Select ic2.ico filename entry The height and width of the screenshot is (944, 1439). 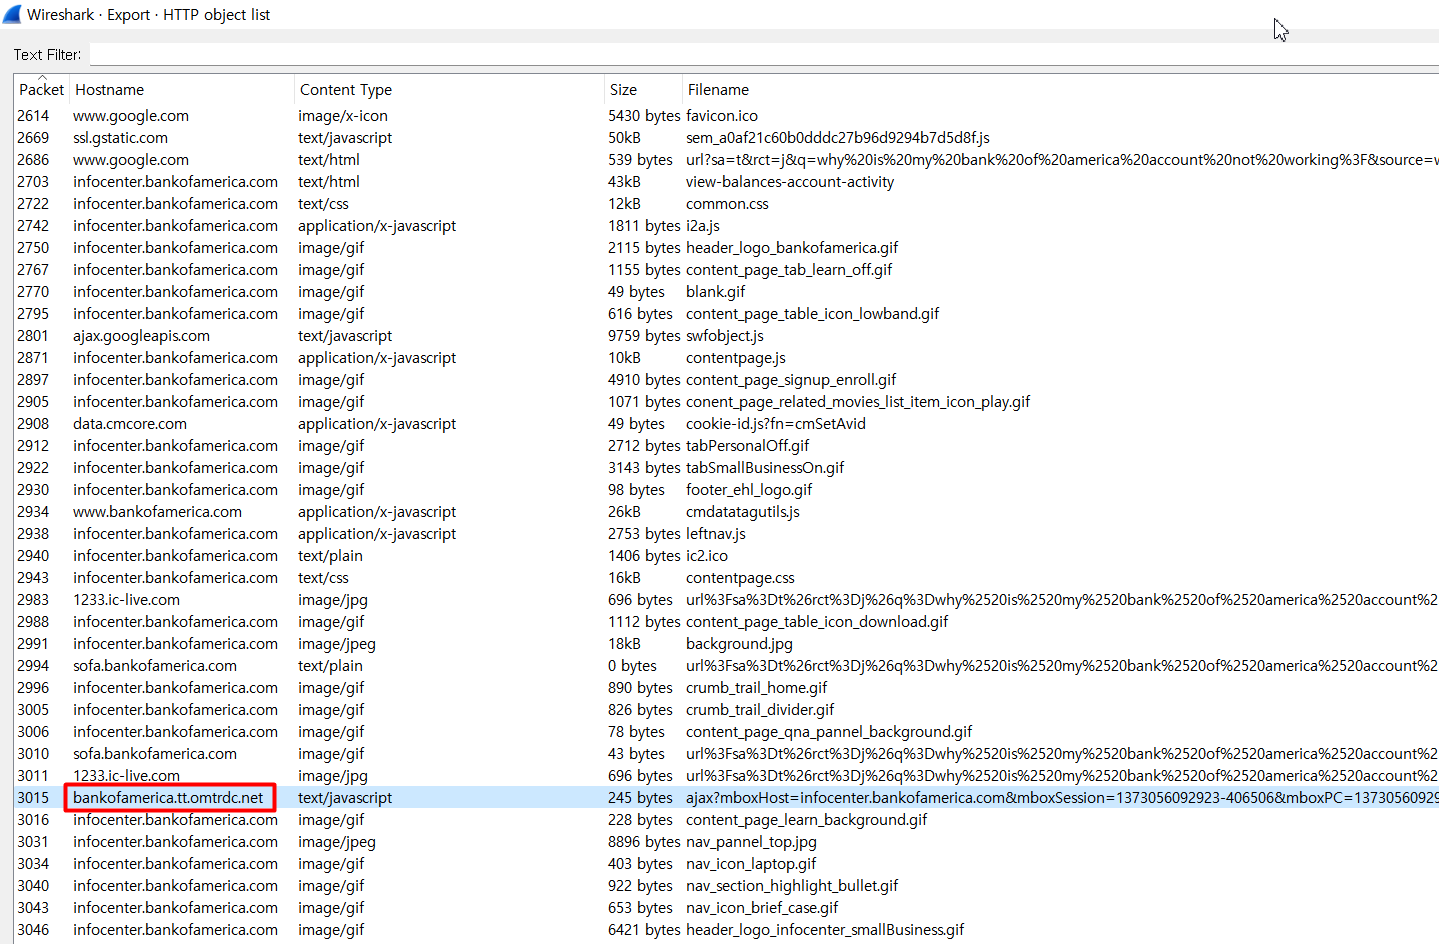(707, 556)
